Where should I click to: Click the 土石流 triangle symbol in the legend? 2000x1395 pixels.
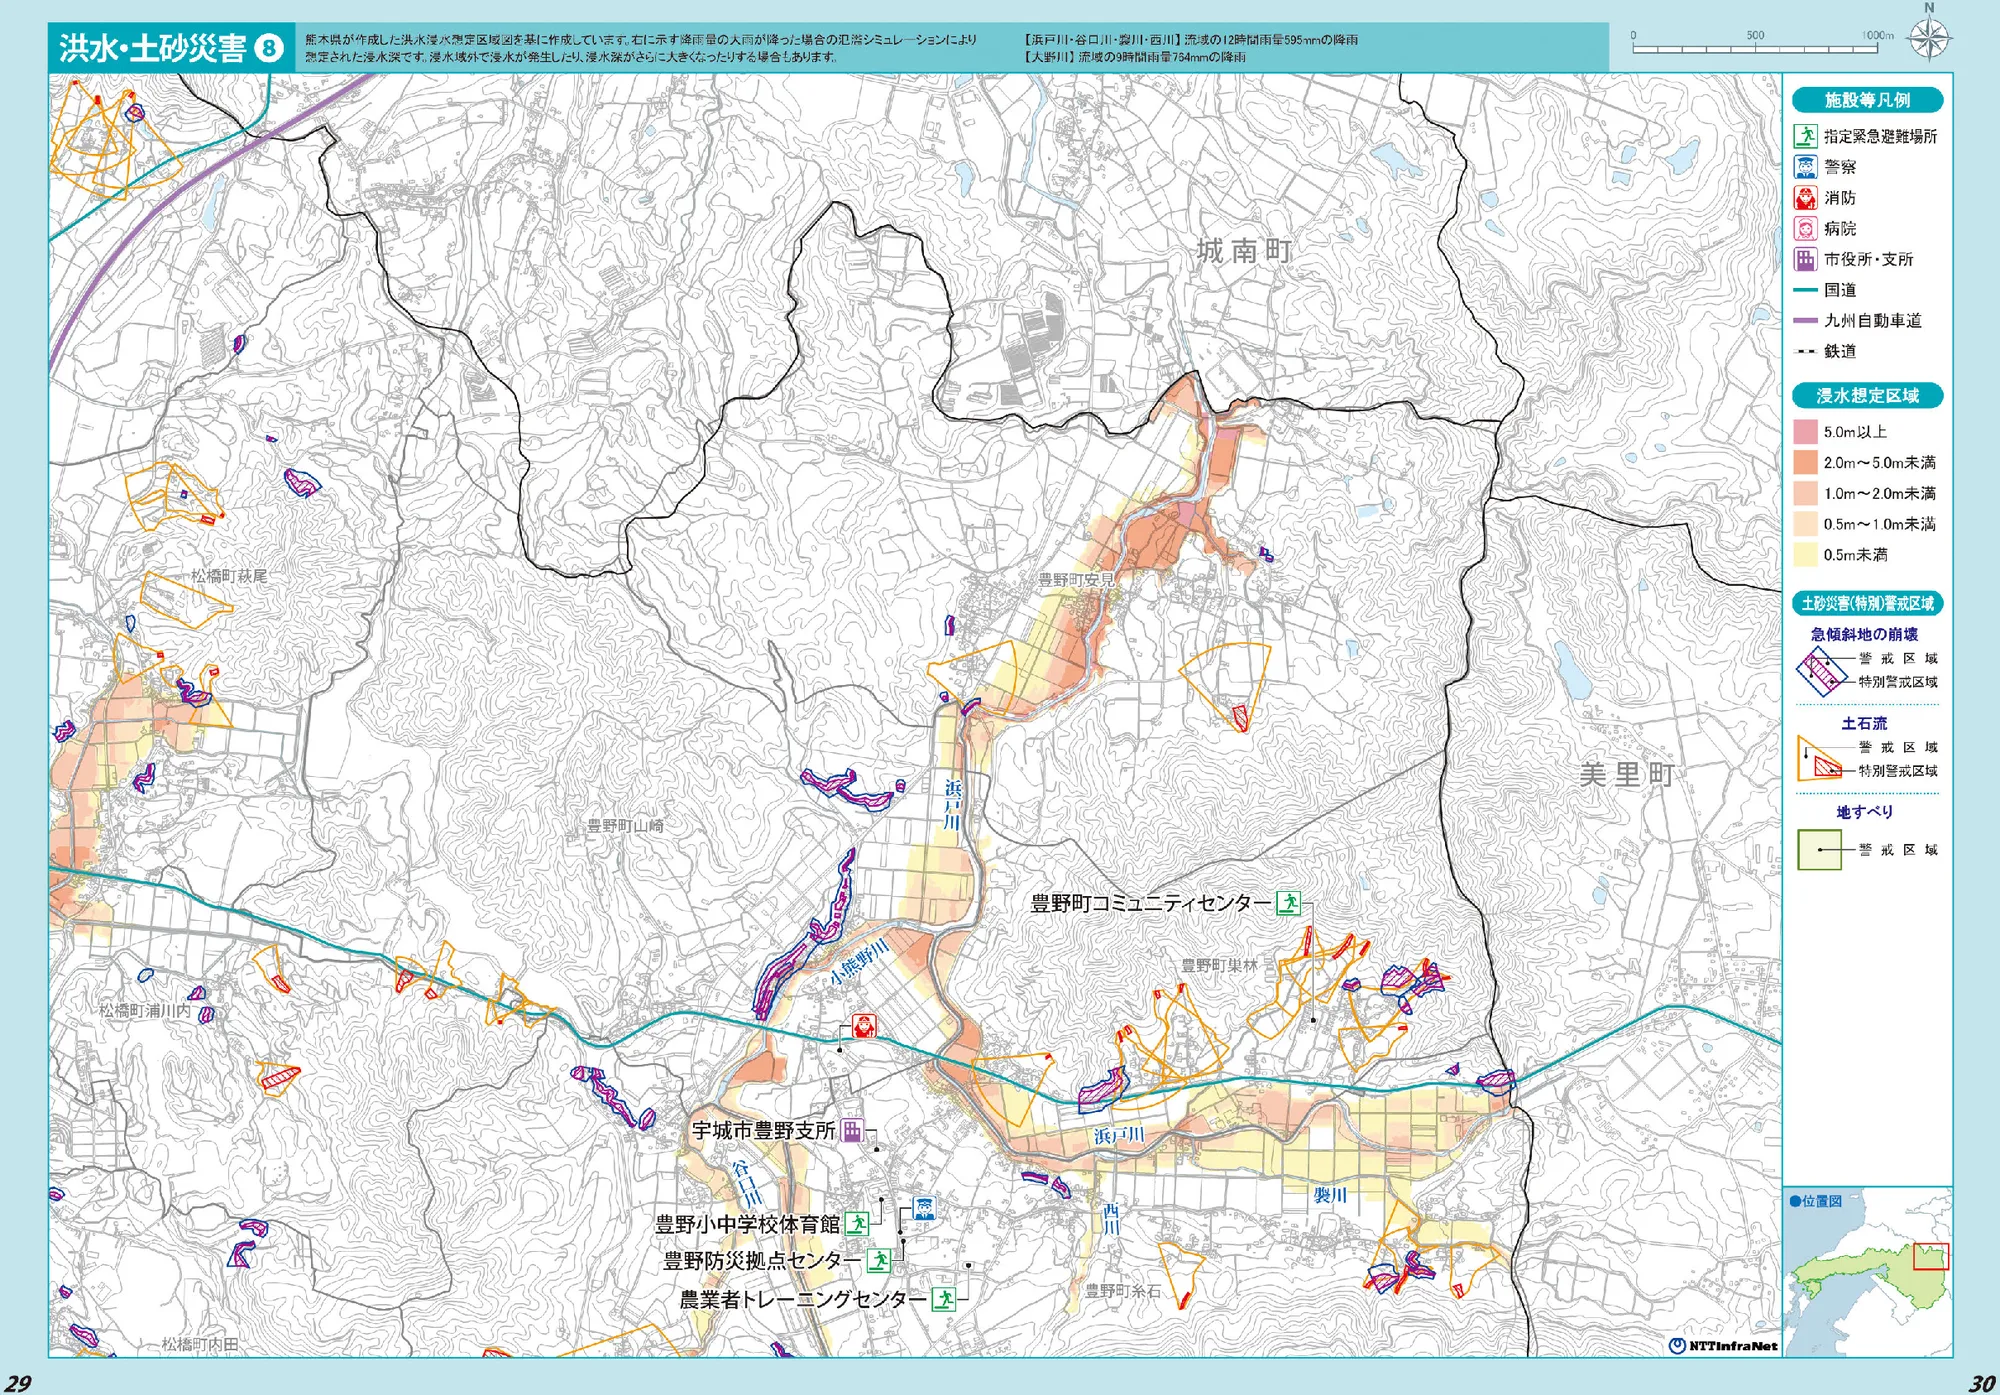pos(1819,758)
